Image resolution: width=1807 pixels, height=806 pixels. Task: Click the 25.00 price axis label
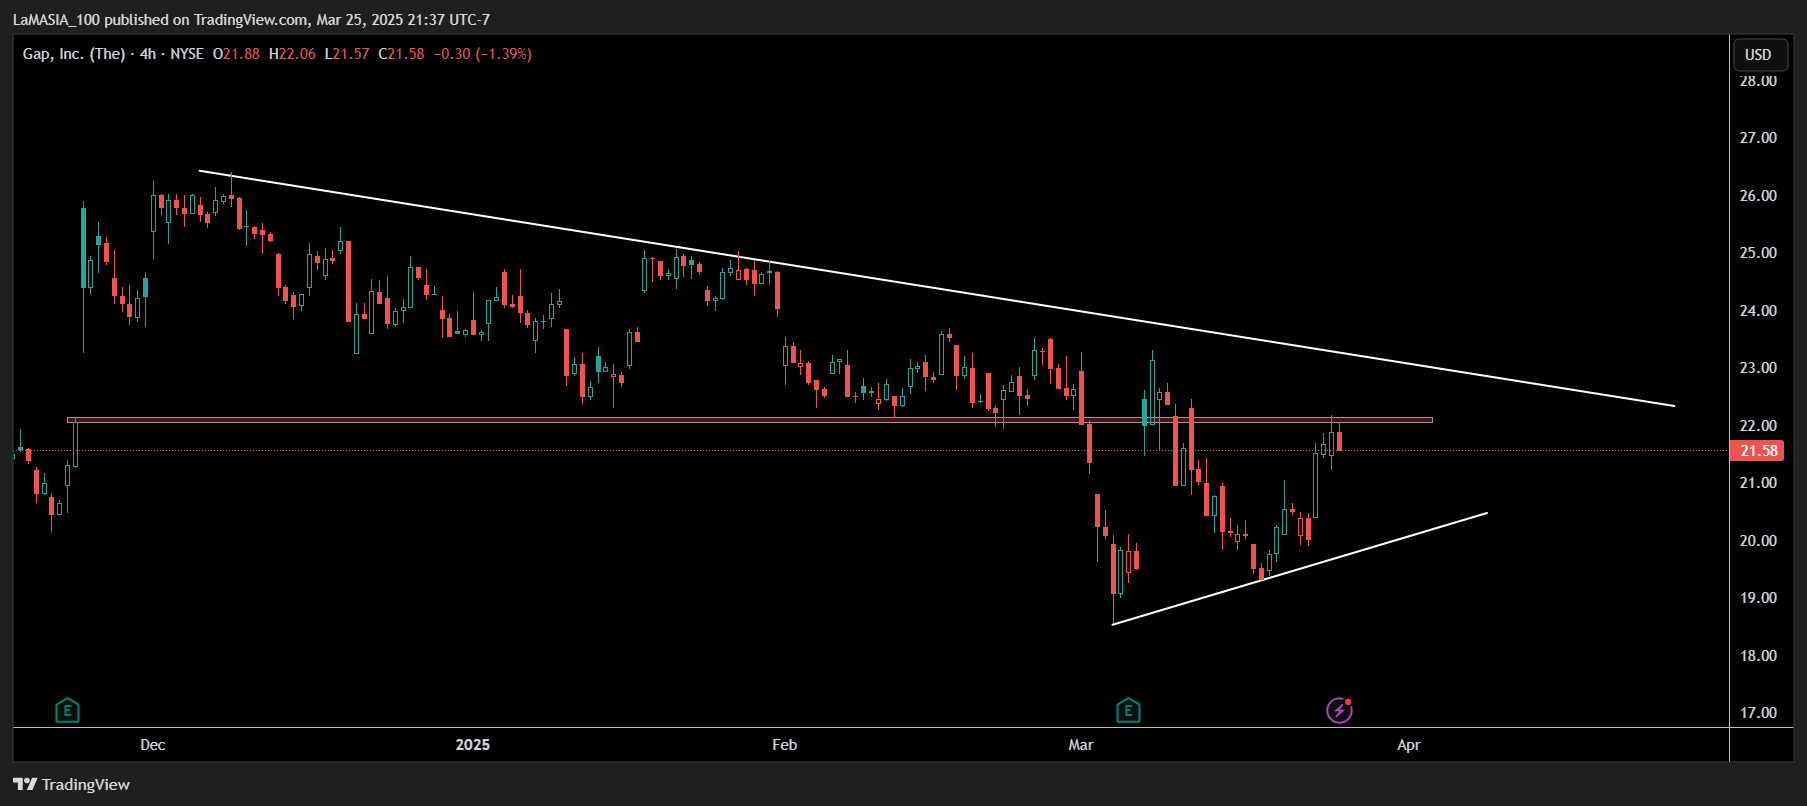(1758, 253)
